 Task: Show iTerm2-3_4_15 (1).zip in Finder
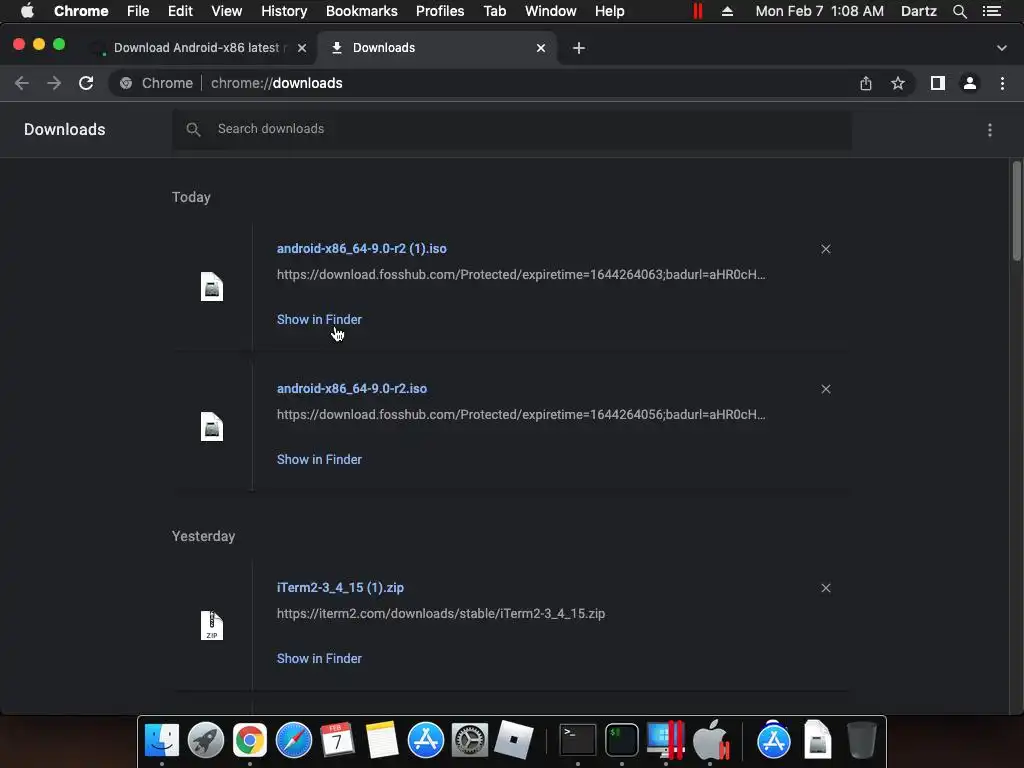[319, 658]
